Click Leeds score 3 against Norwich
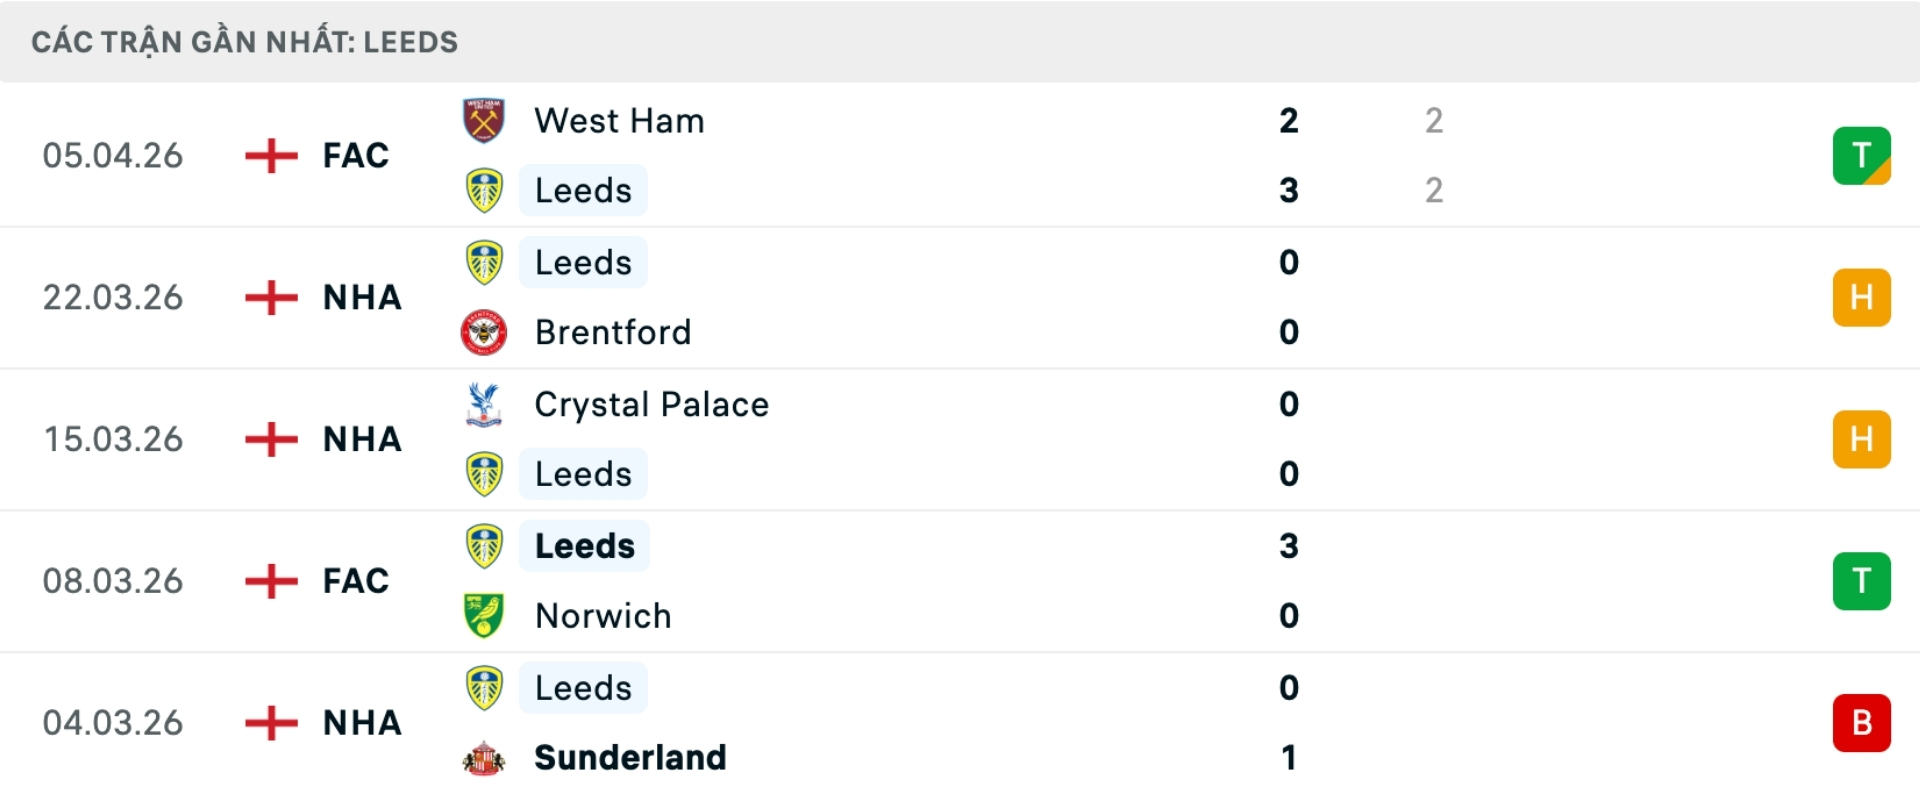 click(x=1289, y=546)
